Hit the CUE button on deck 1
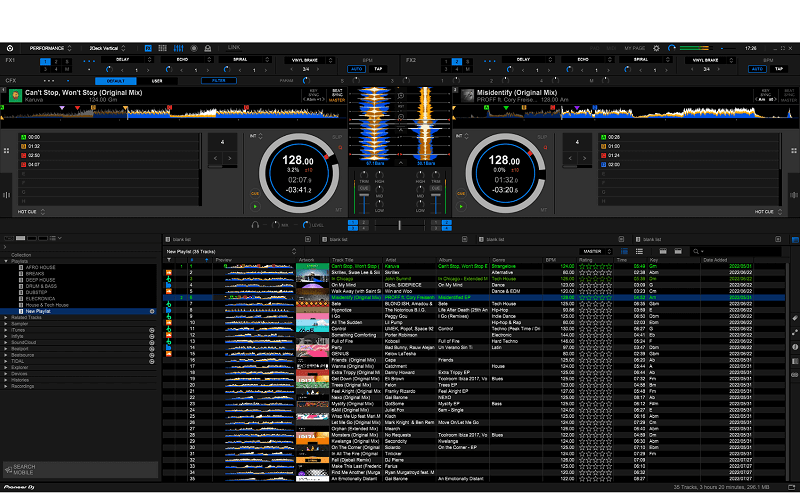 pyautogui.click(x=255, y=194)
